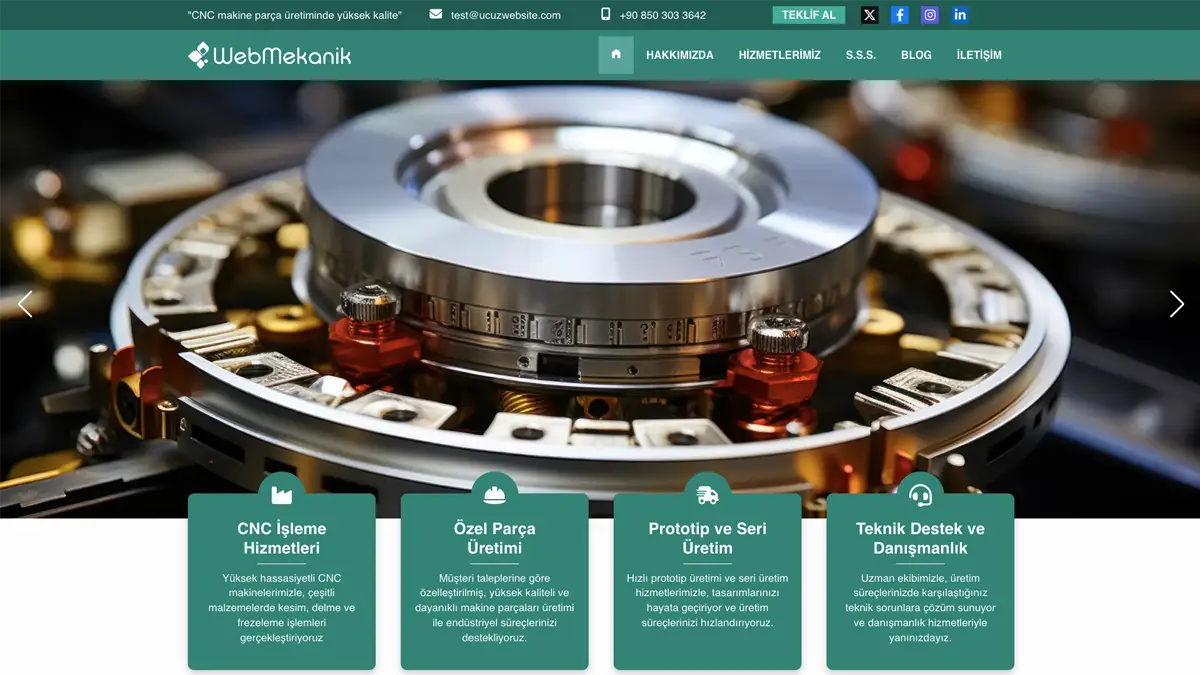Open the X (Twitter) social icon
Screen dimensions: 1200x675
[x=870, y=15]
